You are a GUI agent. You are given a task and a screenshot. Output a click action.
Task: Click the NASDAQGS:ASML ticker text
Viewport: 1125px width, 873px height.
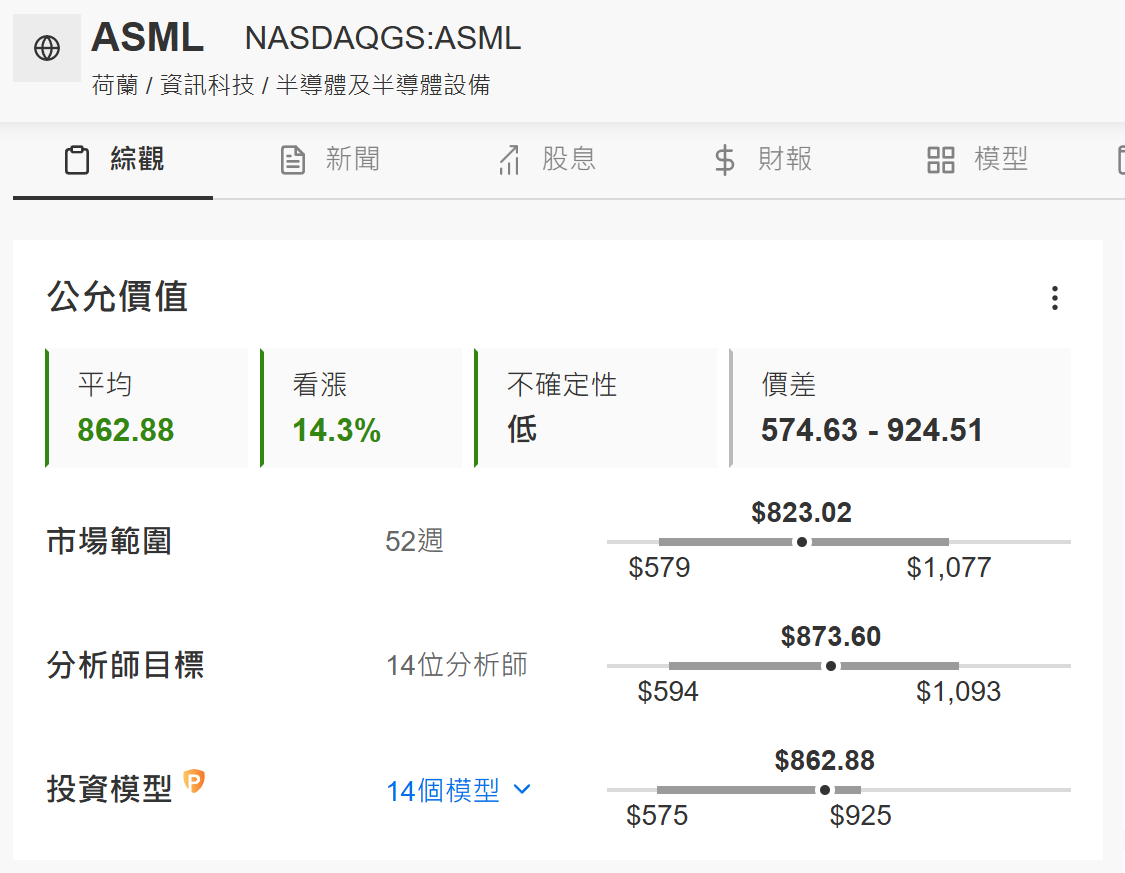(382, 38)
